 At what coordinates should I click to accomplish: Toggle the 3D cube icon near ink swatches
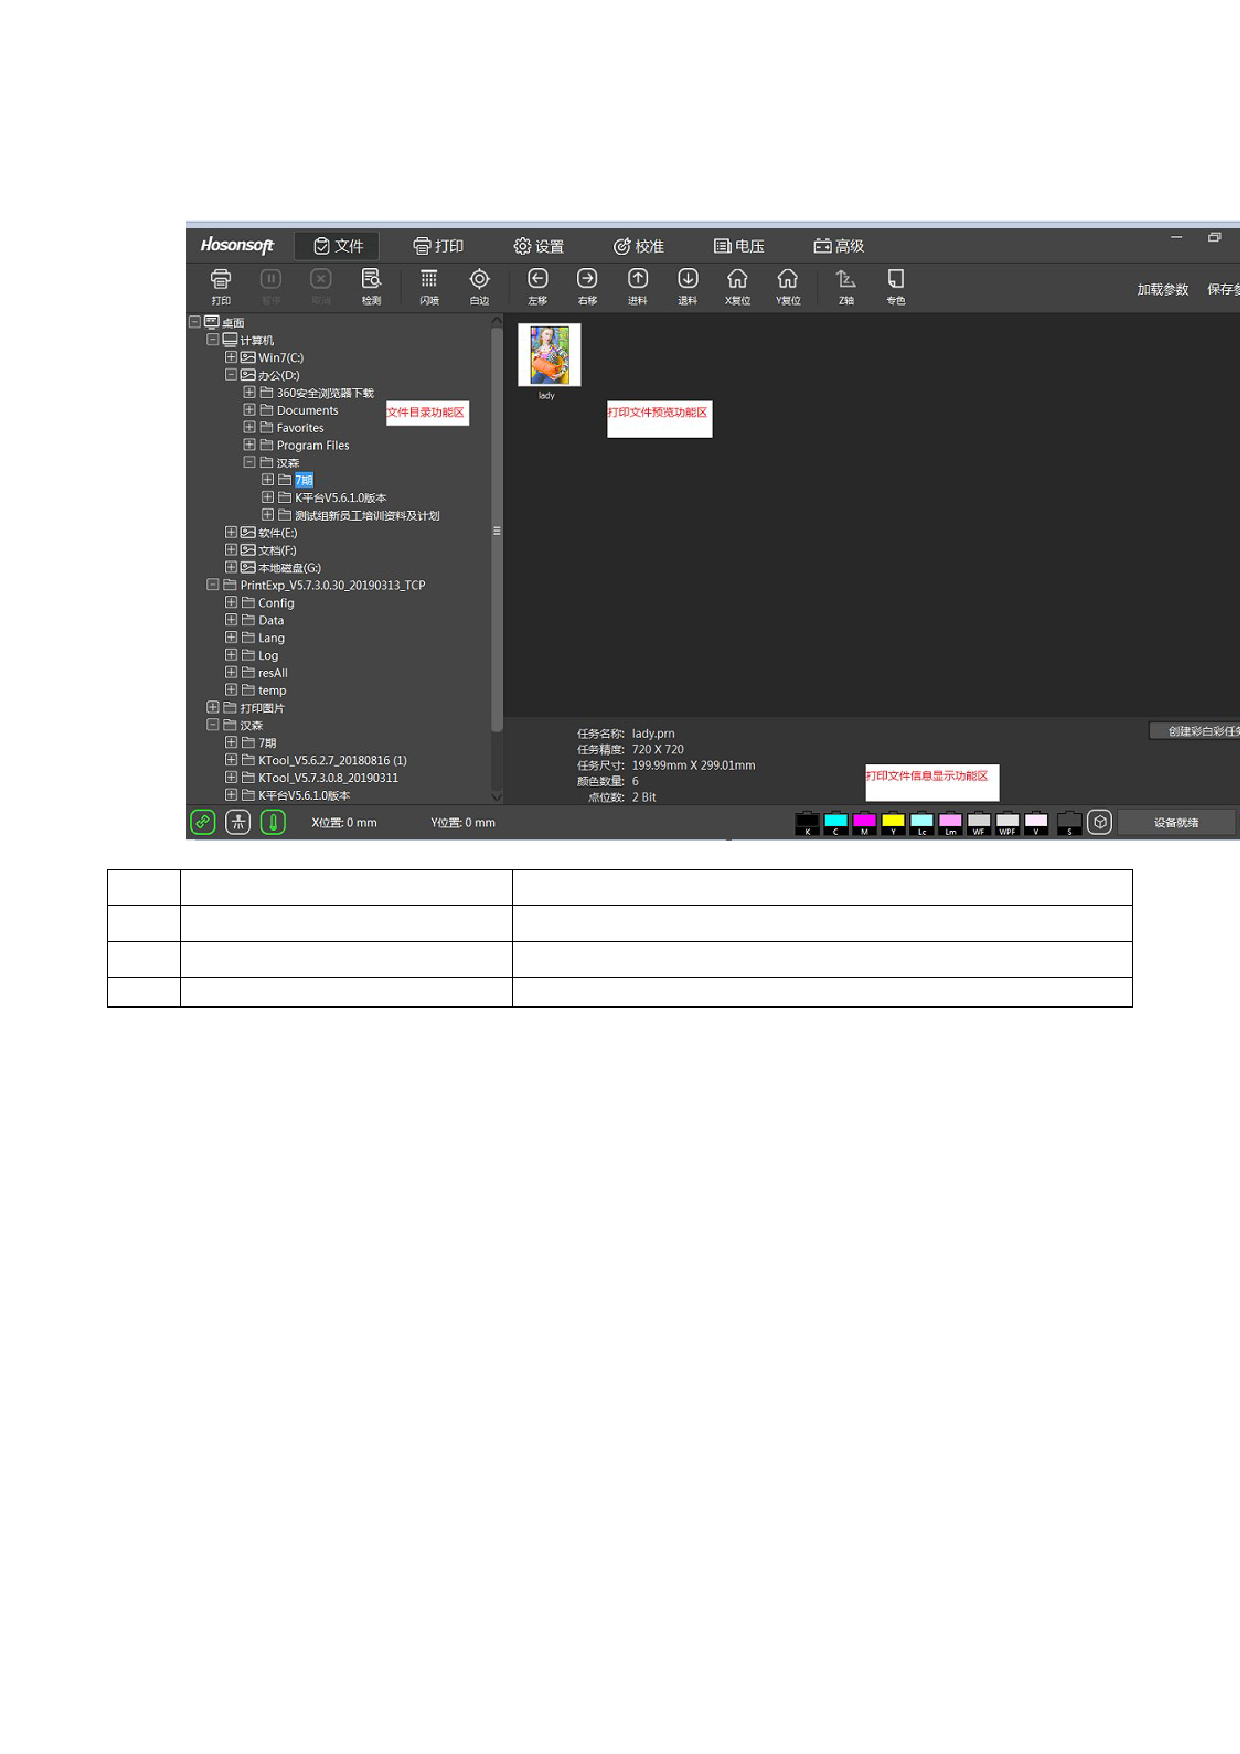1099,822
